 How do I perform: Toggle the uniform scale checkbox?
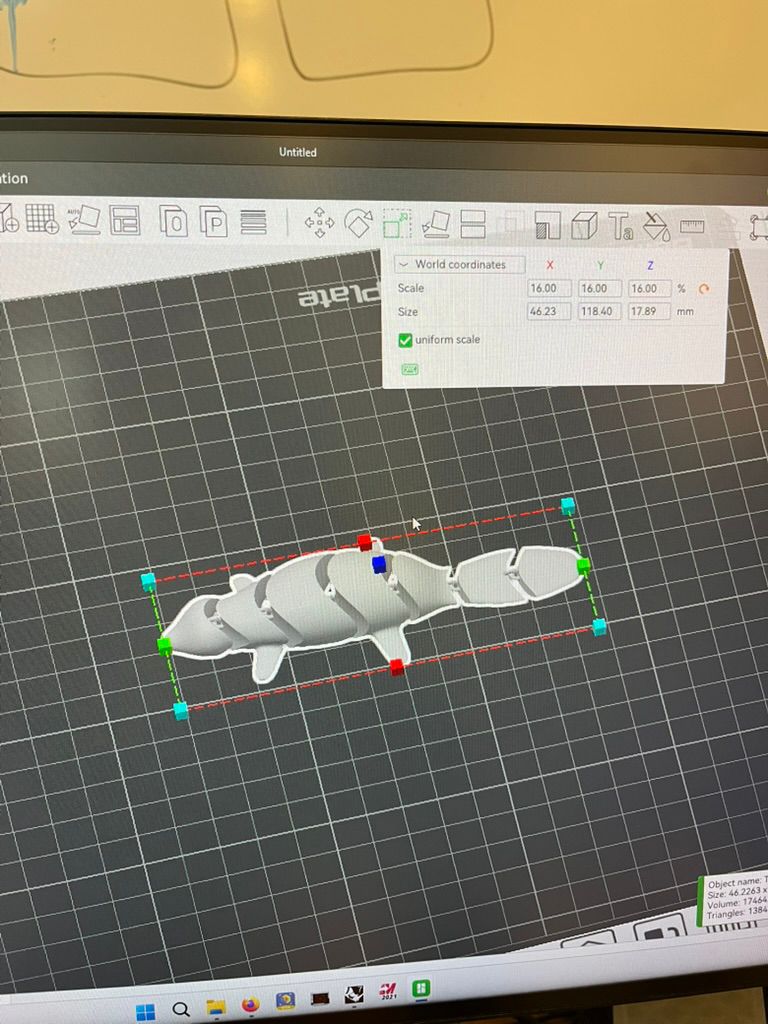[405, 340]
